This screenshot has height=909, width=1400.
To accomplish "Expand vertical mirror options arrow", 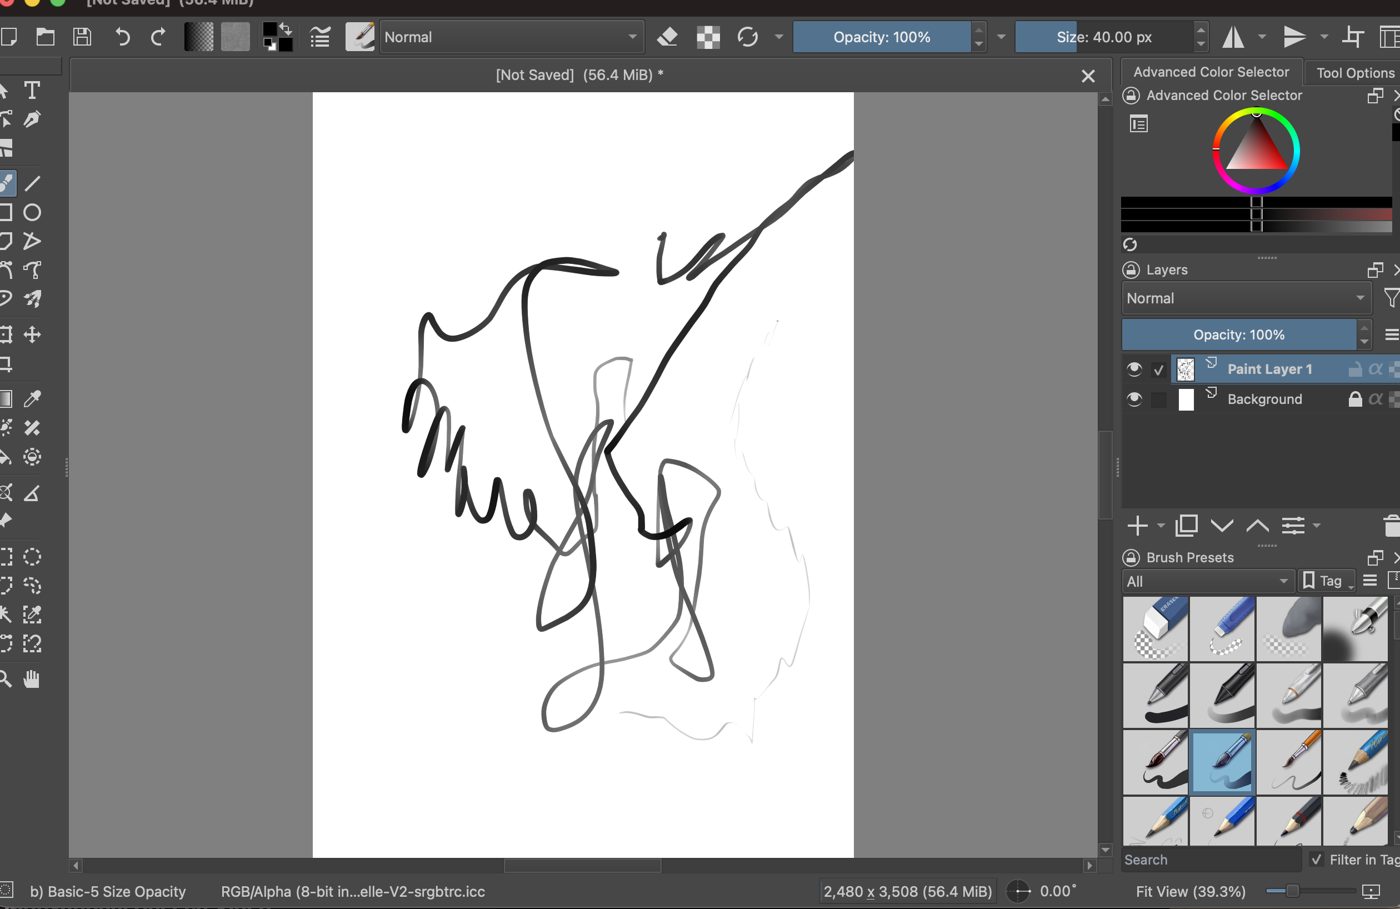I will pyautogui.click(x=1324, y=37).
